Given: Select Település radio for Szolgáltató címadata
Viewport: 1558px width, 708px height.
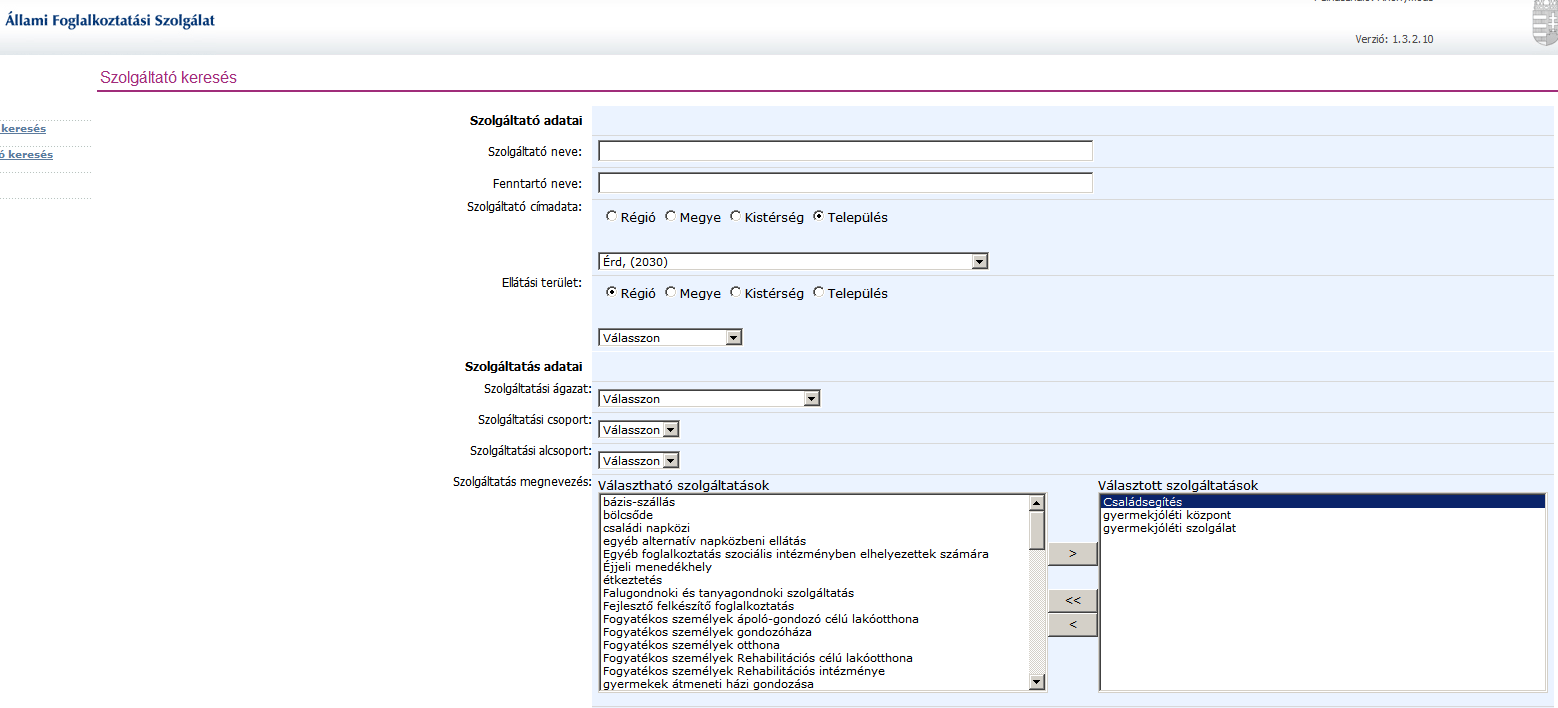Looking at the screenshot, I should (819, 216).
